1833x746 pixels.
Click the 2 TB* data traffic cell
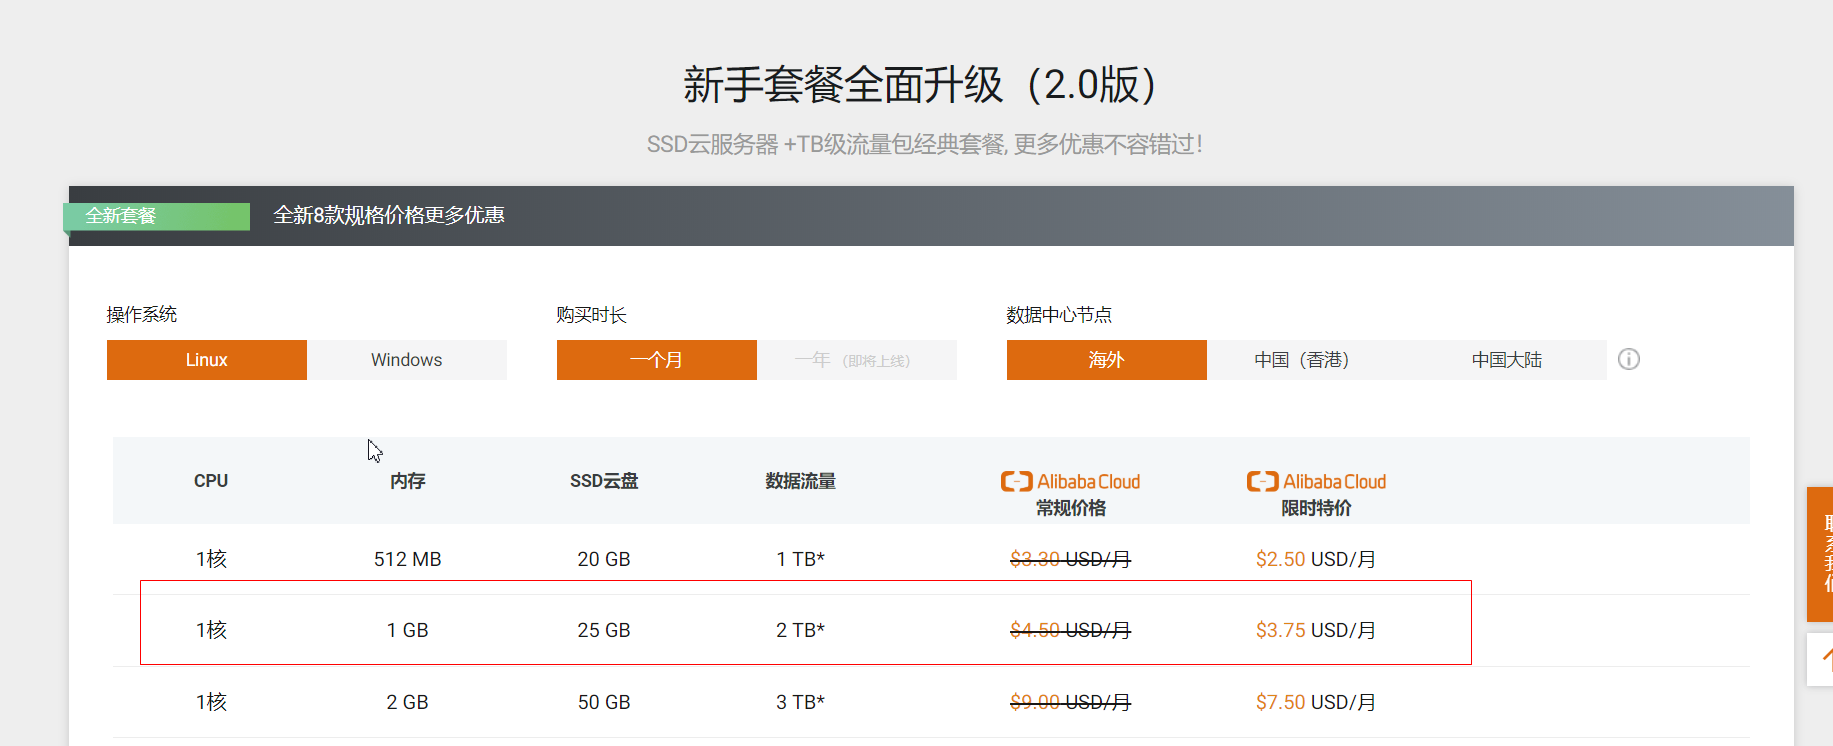801,630
